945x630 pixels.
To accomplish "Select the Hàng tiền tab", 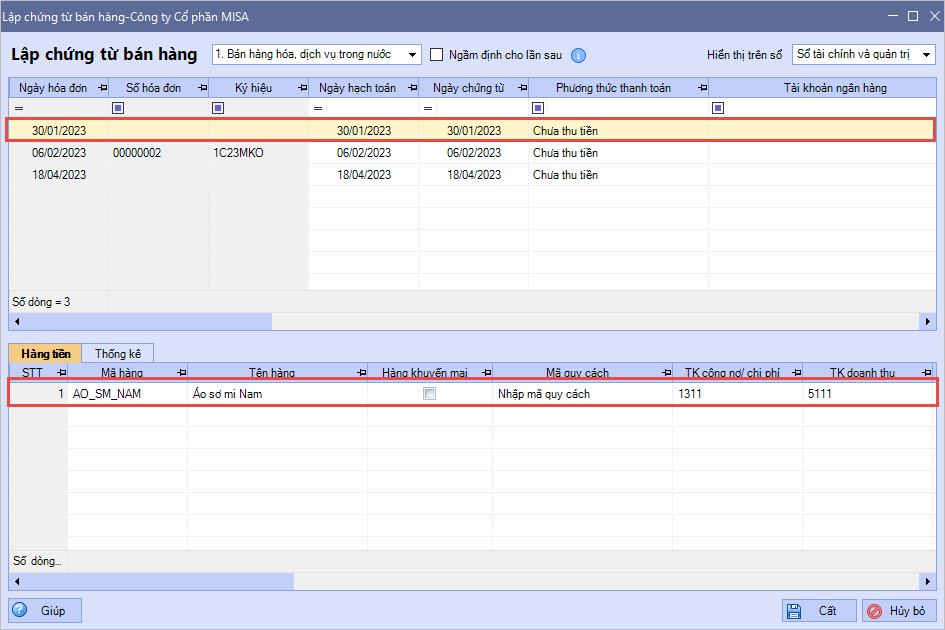I will click(x=45, y=353).
